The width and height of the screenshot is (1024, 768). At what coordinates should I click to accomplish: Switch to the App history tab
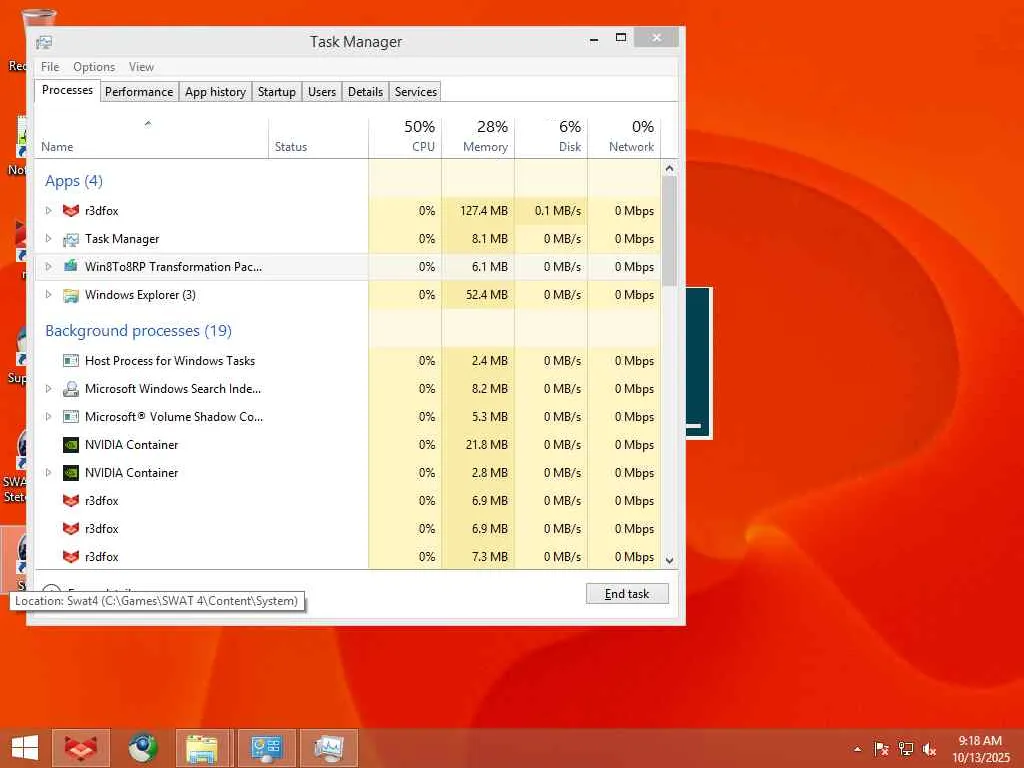[x=216, y=92]
